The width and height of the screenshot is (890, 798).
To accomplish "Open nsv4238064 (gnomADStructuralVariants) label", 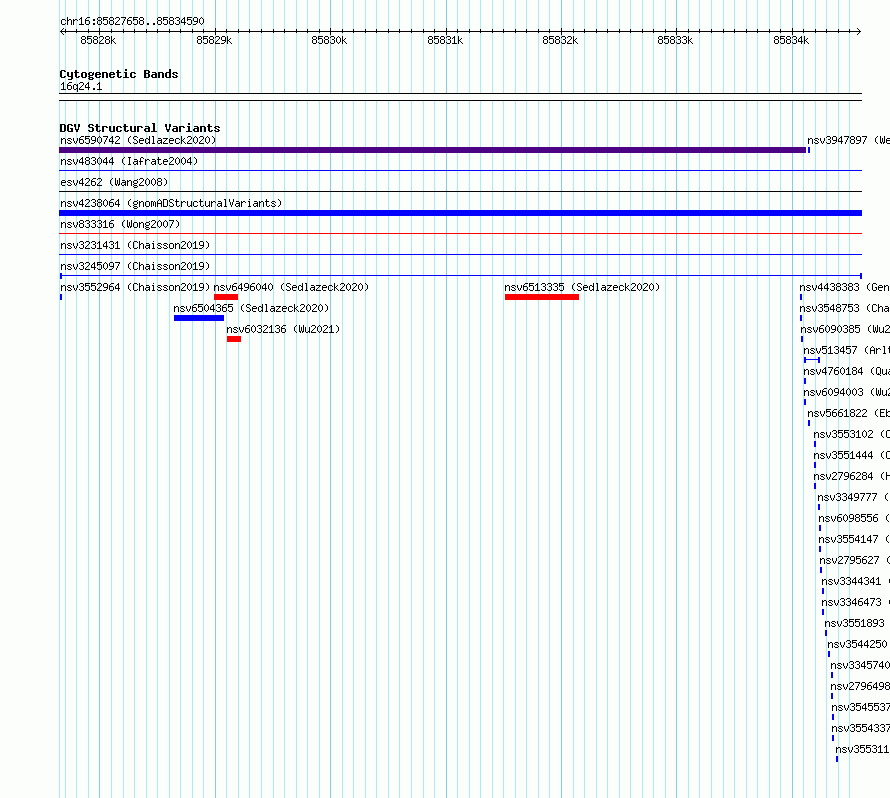I will [x=171, y=203].
